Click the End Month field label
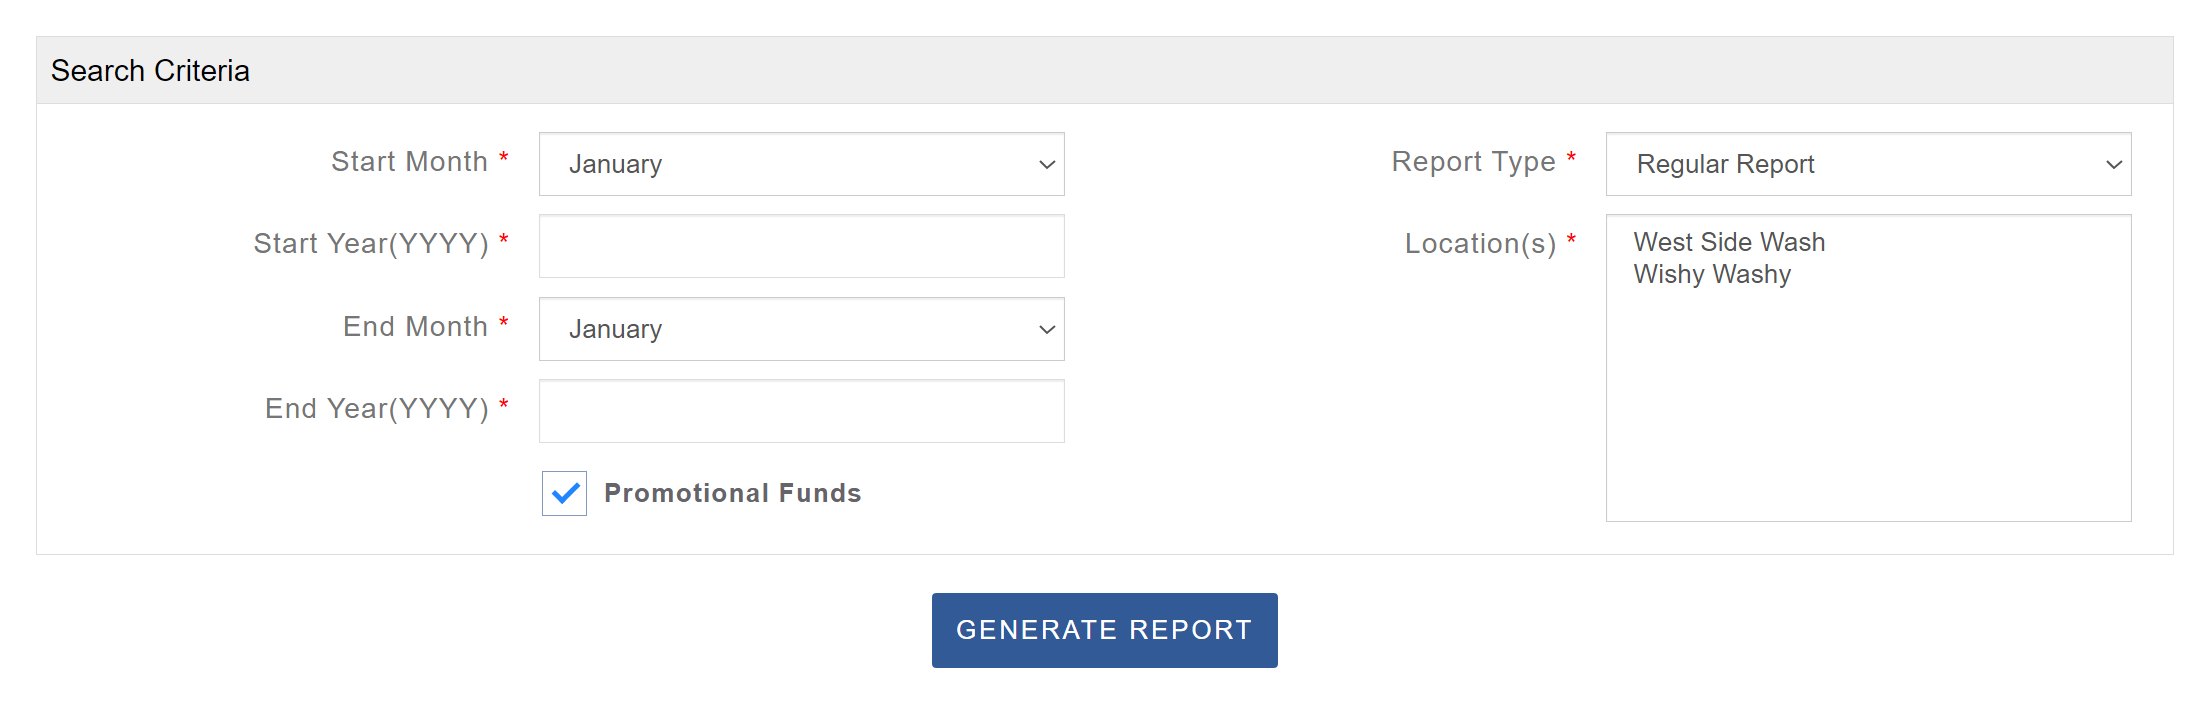Viewport: 2210px width, 704px height. (x=415, y=327)
